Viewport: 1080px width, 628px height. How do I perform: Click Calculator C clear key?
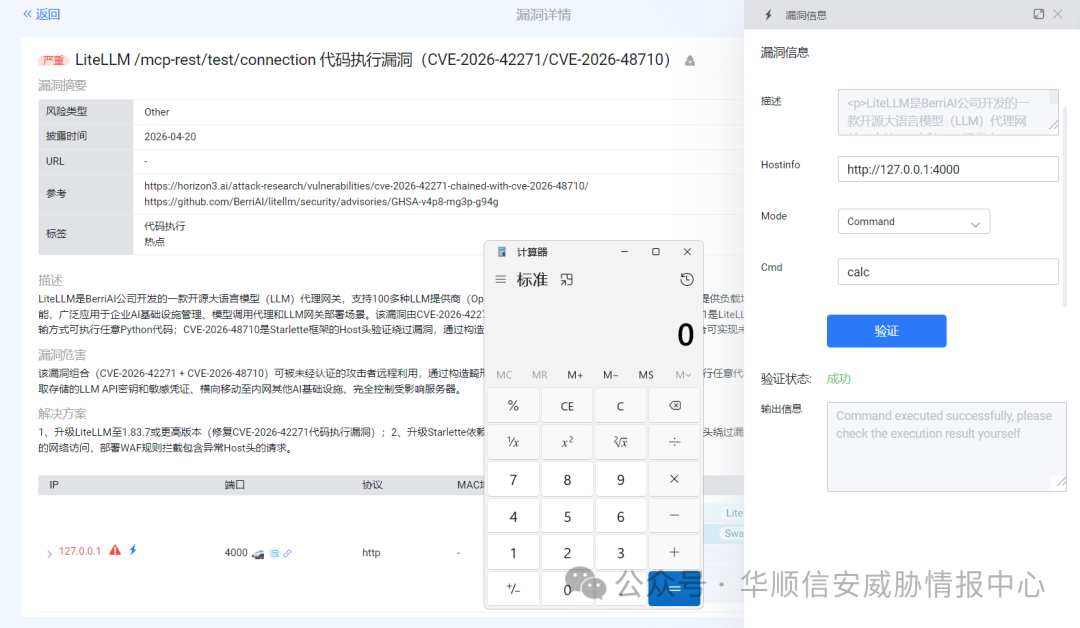point(621,406)
